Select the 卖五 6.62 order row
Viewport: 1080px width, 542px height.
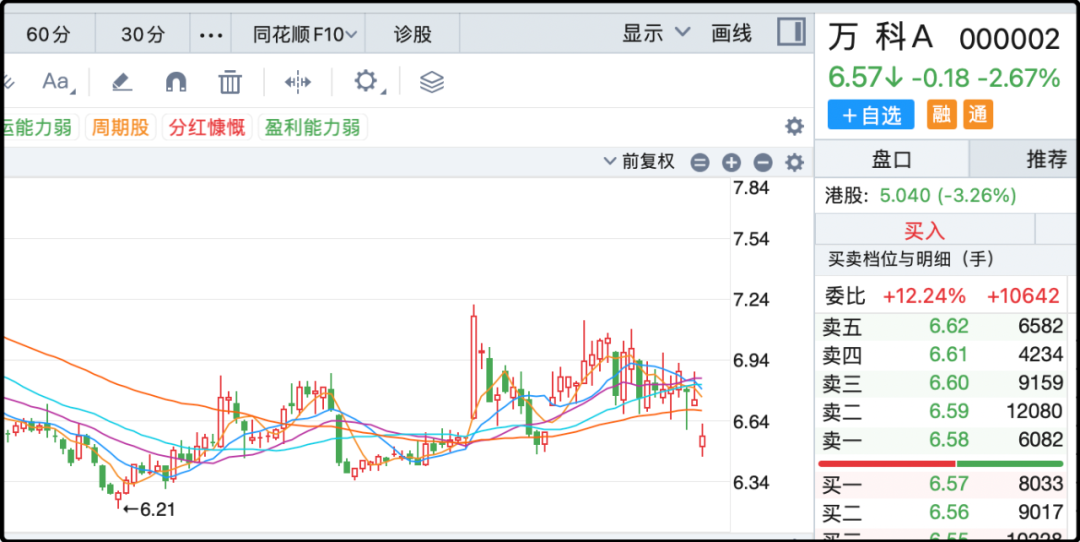(x=943, y=326)
